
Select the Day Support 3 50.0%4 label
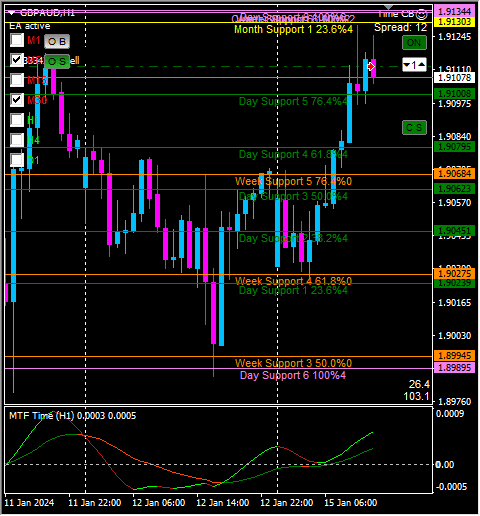point(293,196)
